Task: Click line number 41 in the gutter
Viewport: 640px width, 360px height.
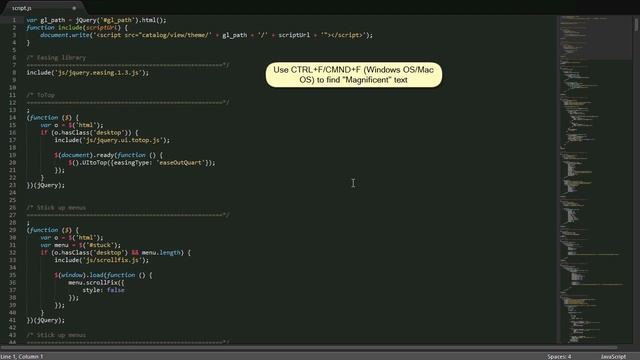Action: (x=12, y=320)
